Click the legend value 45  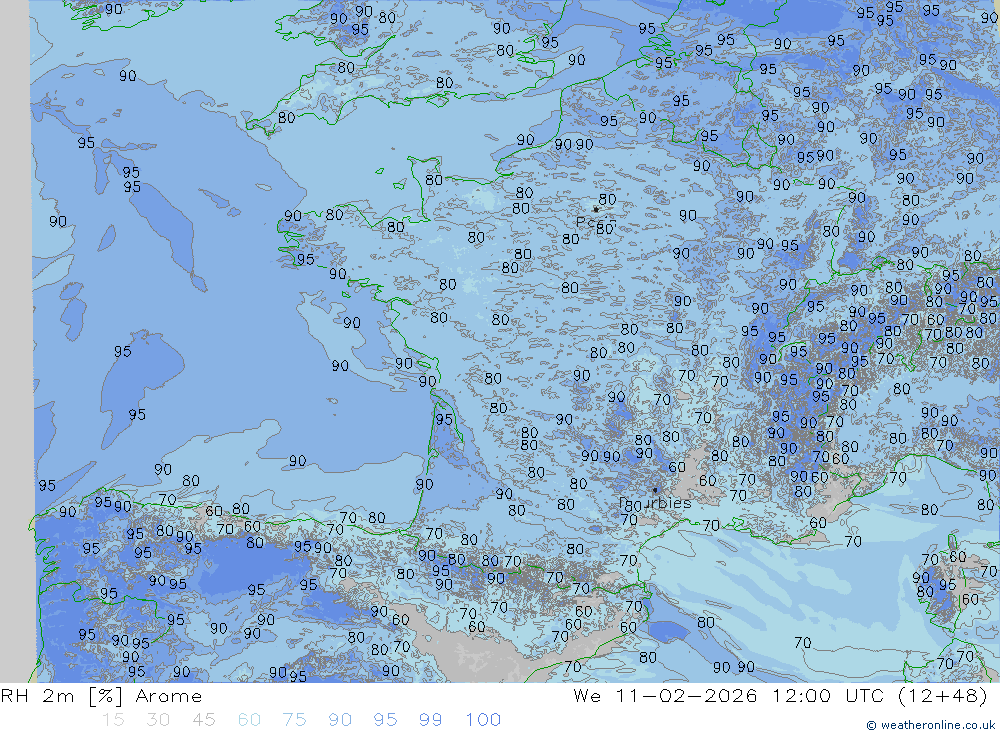click(203, 720)
